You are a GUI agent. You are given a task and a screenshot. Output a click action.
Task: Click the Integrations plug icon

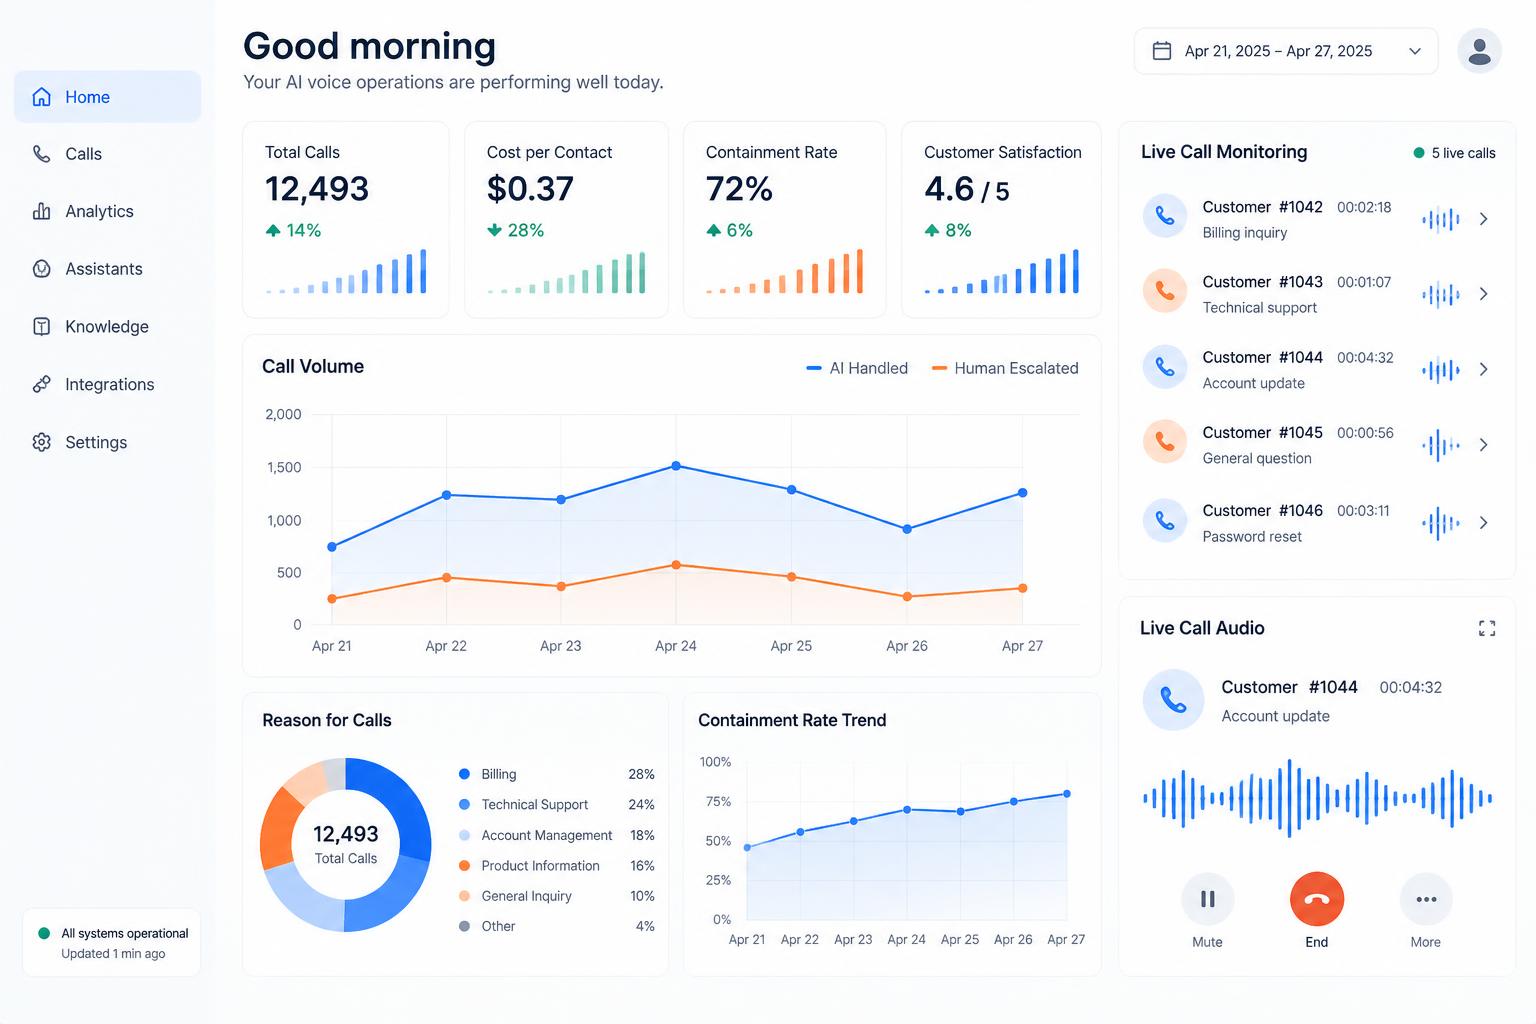41,384
